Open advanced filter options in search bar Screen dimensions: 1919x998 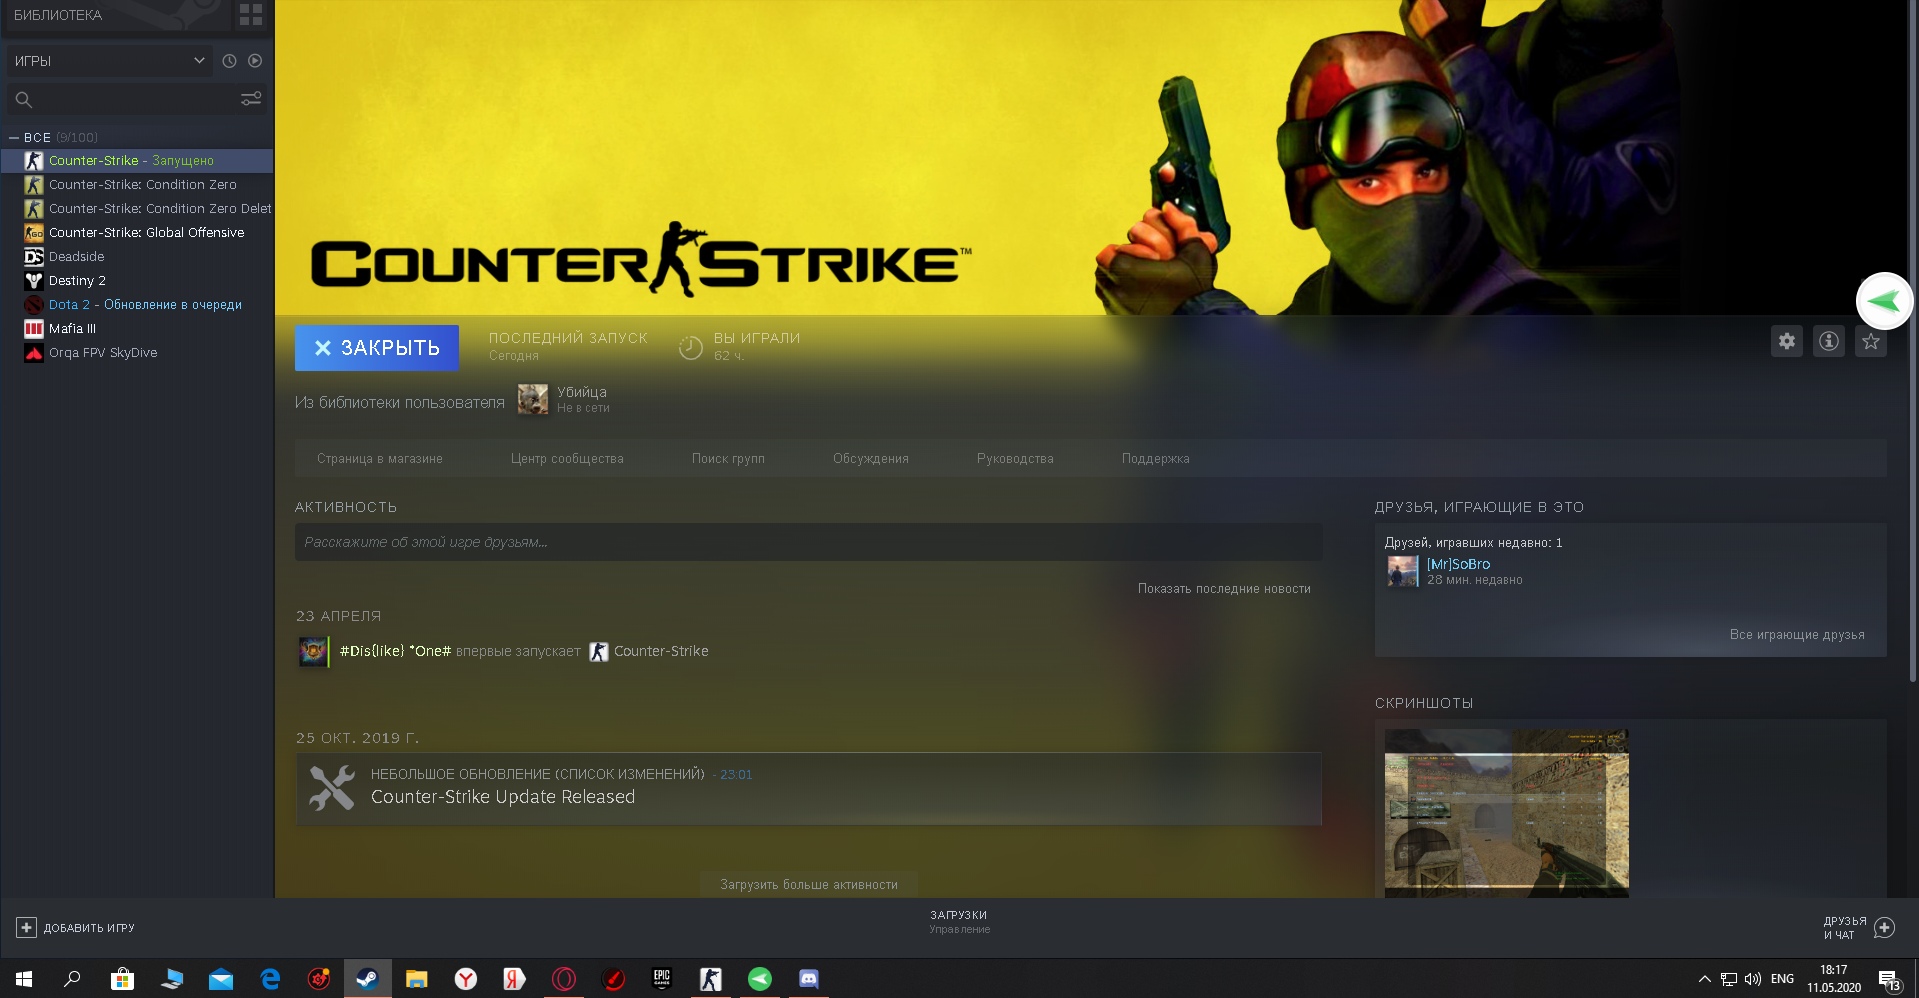click(251, 99)
